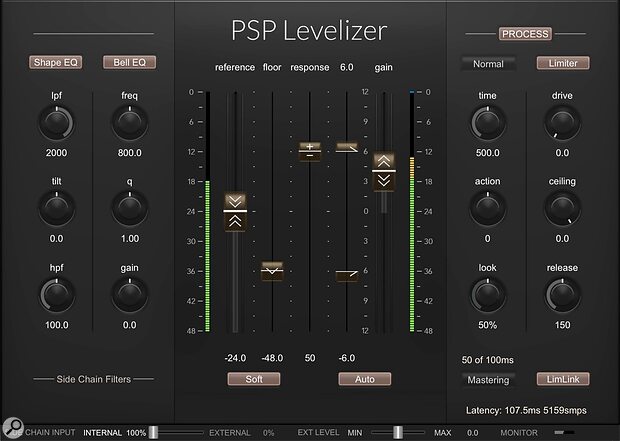The width and height of the screenshot is (620, 441).
Task: Click the magnifier icon in bottom corner
Action: click(13, 428)
